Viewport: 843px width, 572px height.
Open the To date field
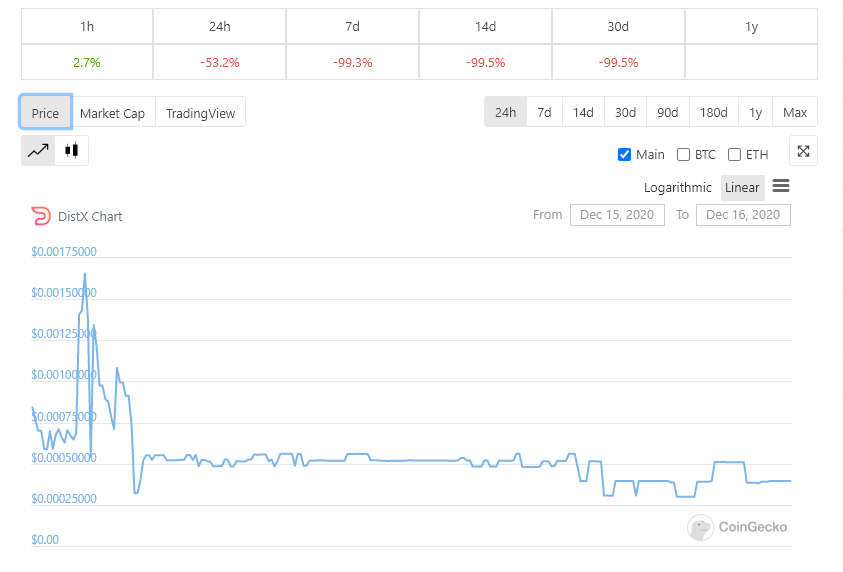743,215
